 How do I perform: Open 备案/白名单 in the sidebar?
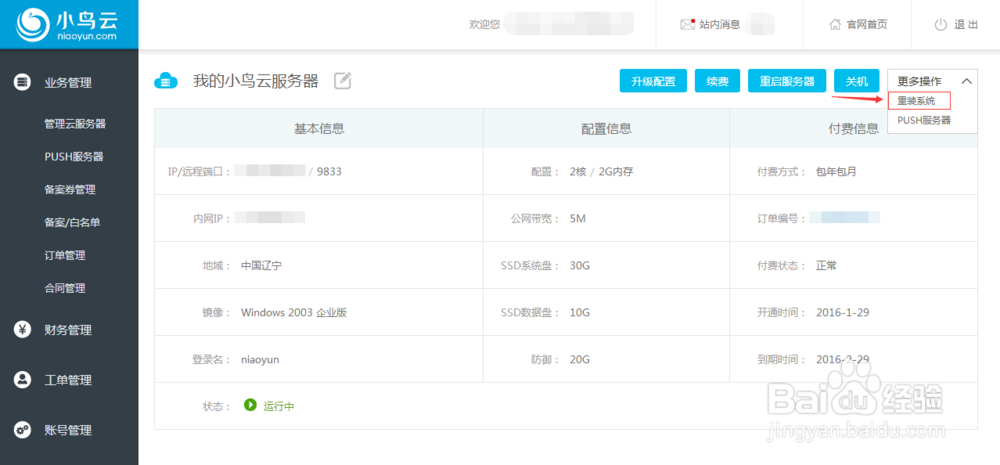point(72,222)
